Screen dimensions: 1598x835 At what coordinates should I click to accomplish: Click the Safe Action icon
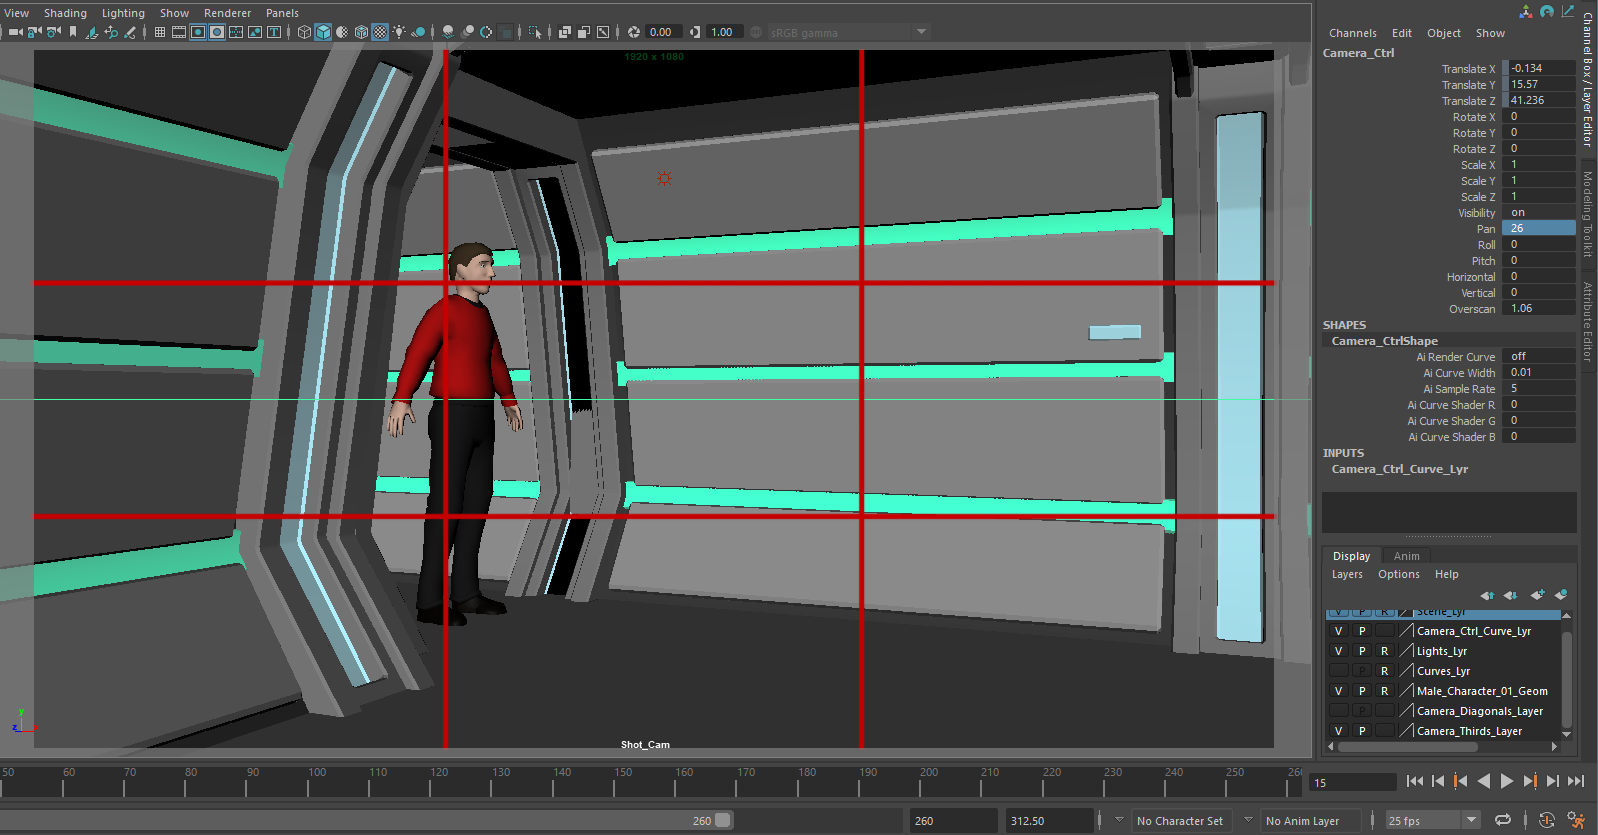pos(255,32)
